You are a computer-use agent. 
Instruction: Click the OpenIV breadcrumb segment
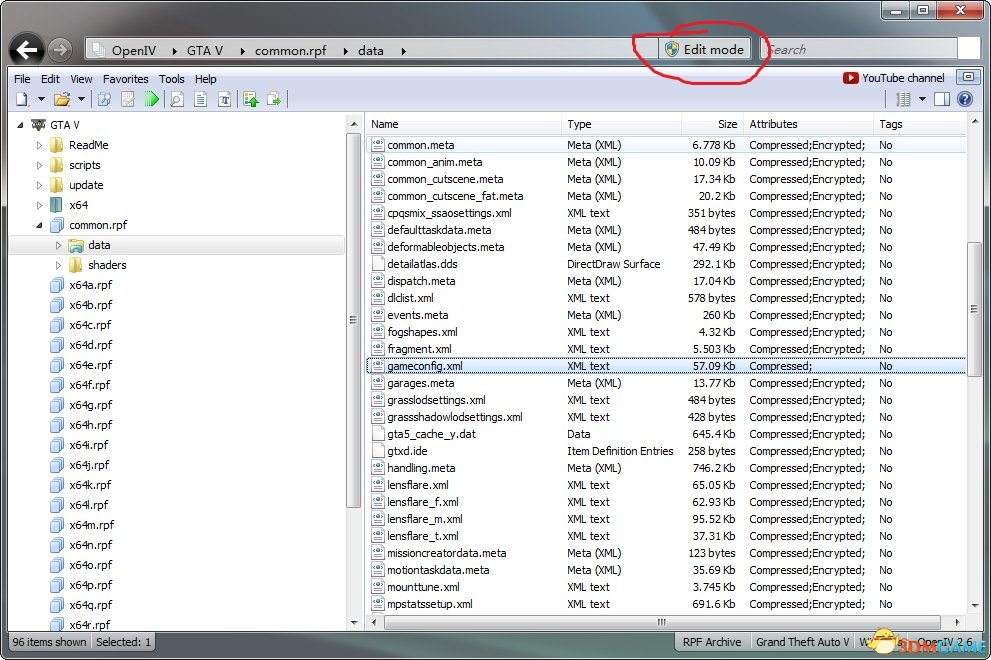(133, 51)
